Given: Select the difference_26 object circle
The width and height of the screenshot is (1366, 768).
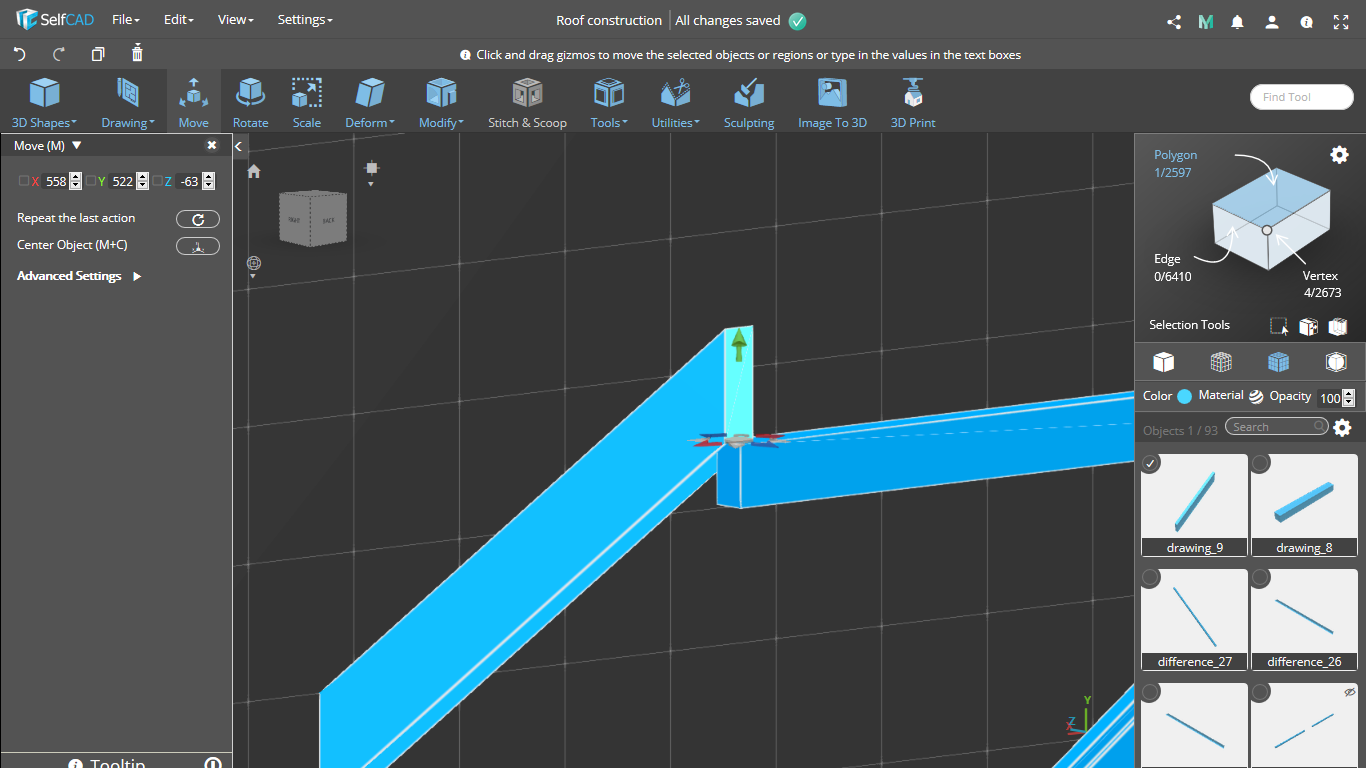Looking at the screenshot, I should [1261, 577].
